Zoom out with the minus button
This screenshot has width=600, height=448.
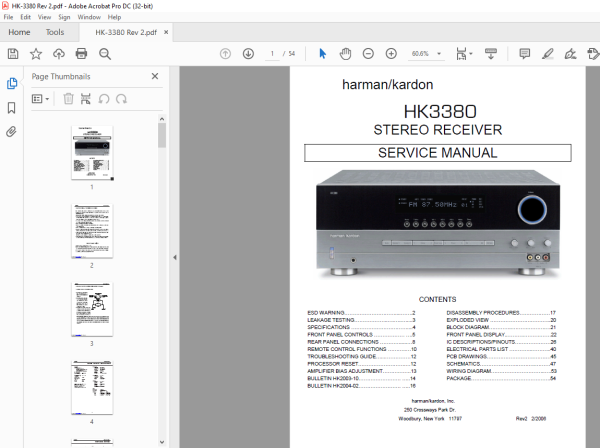click(x=368, y=54)
